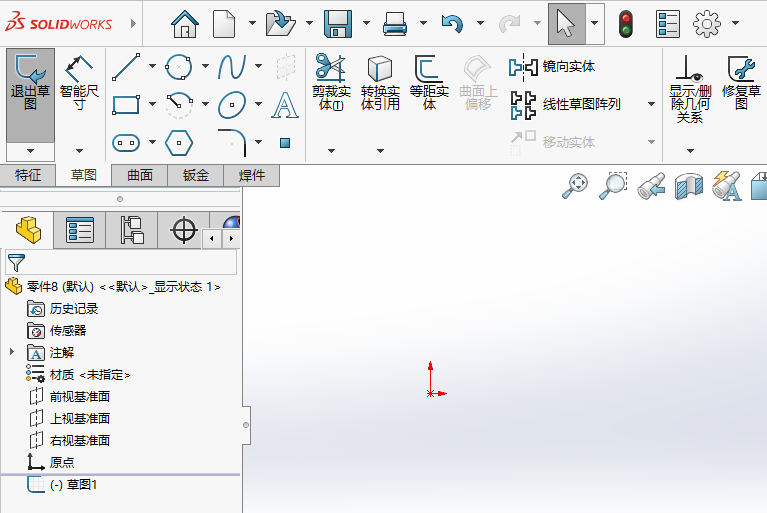Select the Corner Rectangle tool
The image size is (767, 513).
(126, 104)
